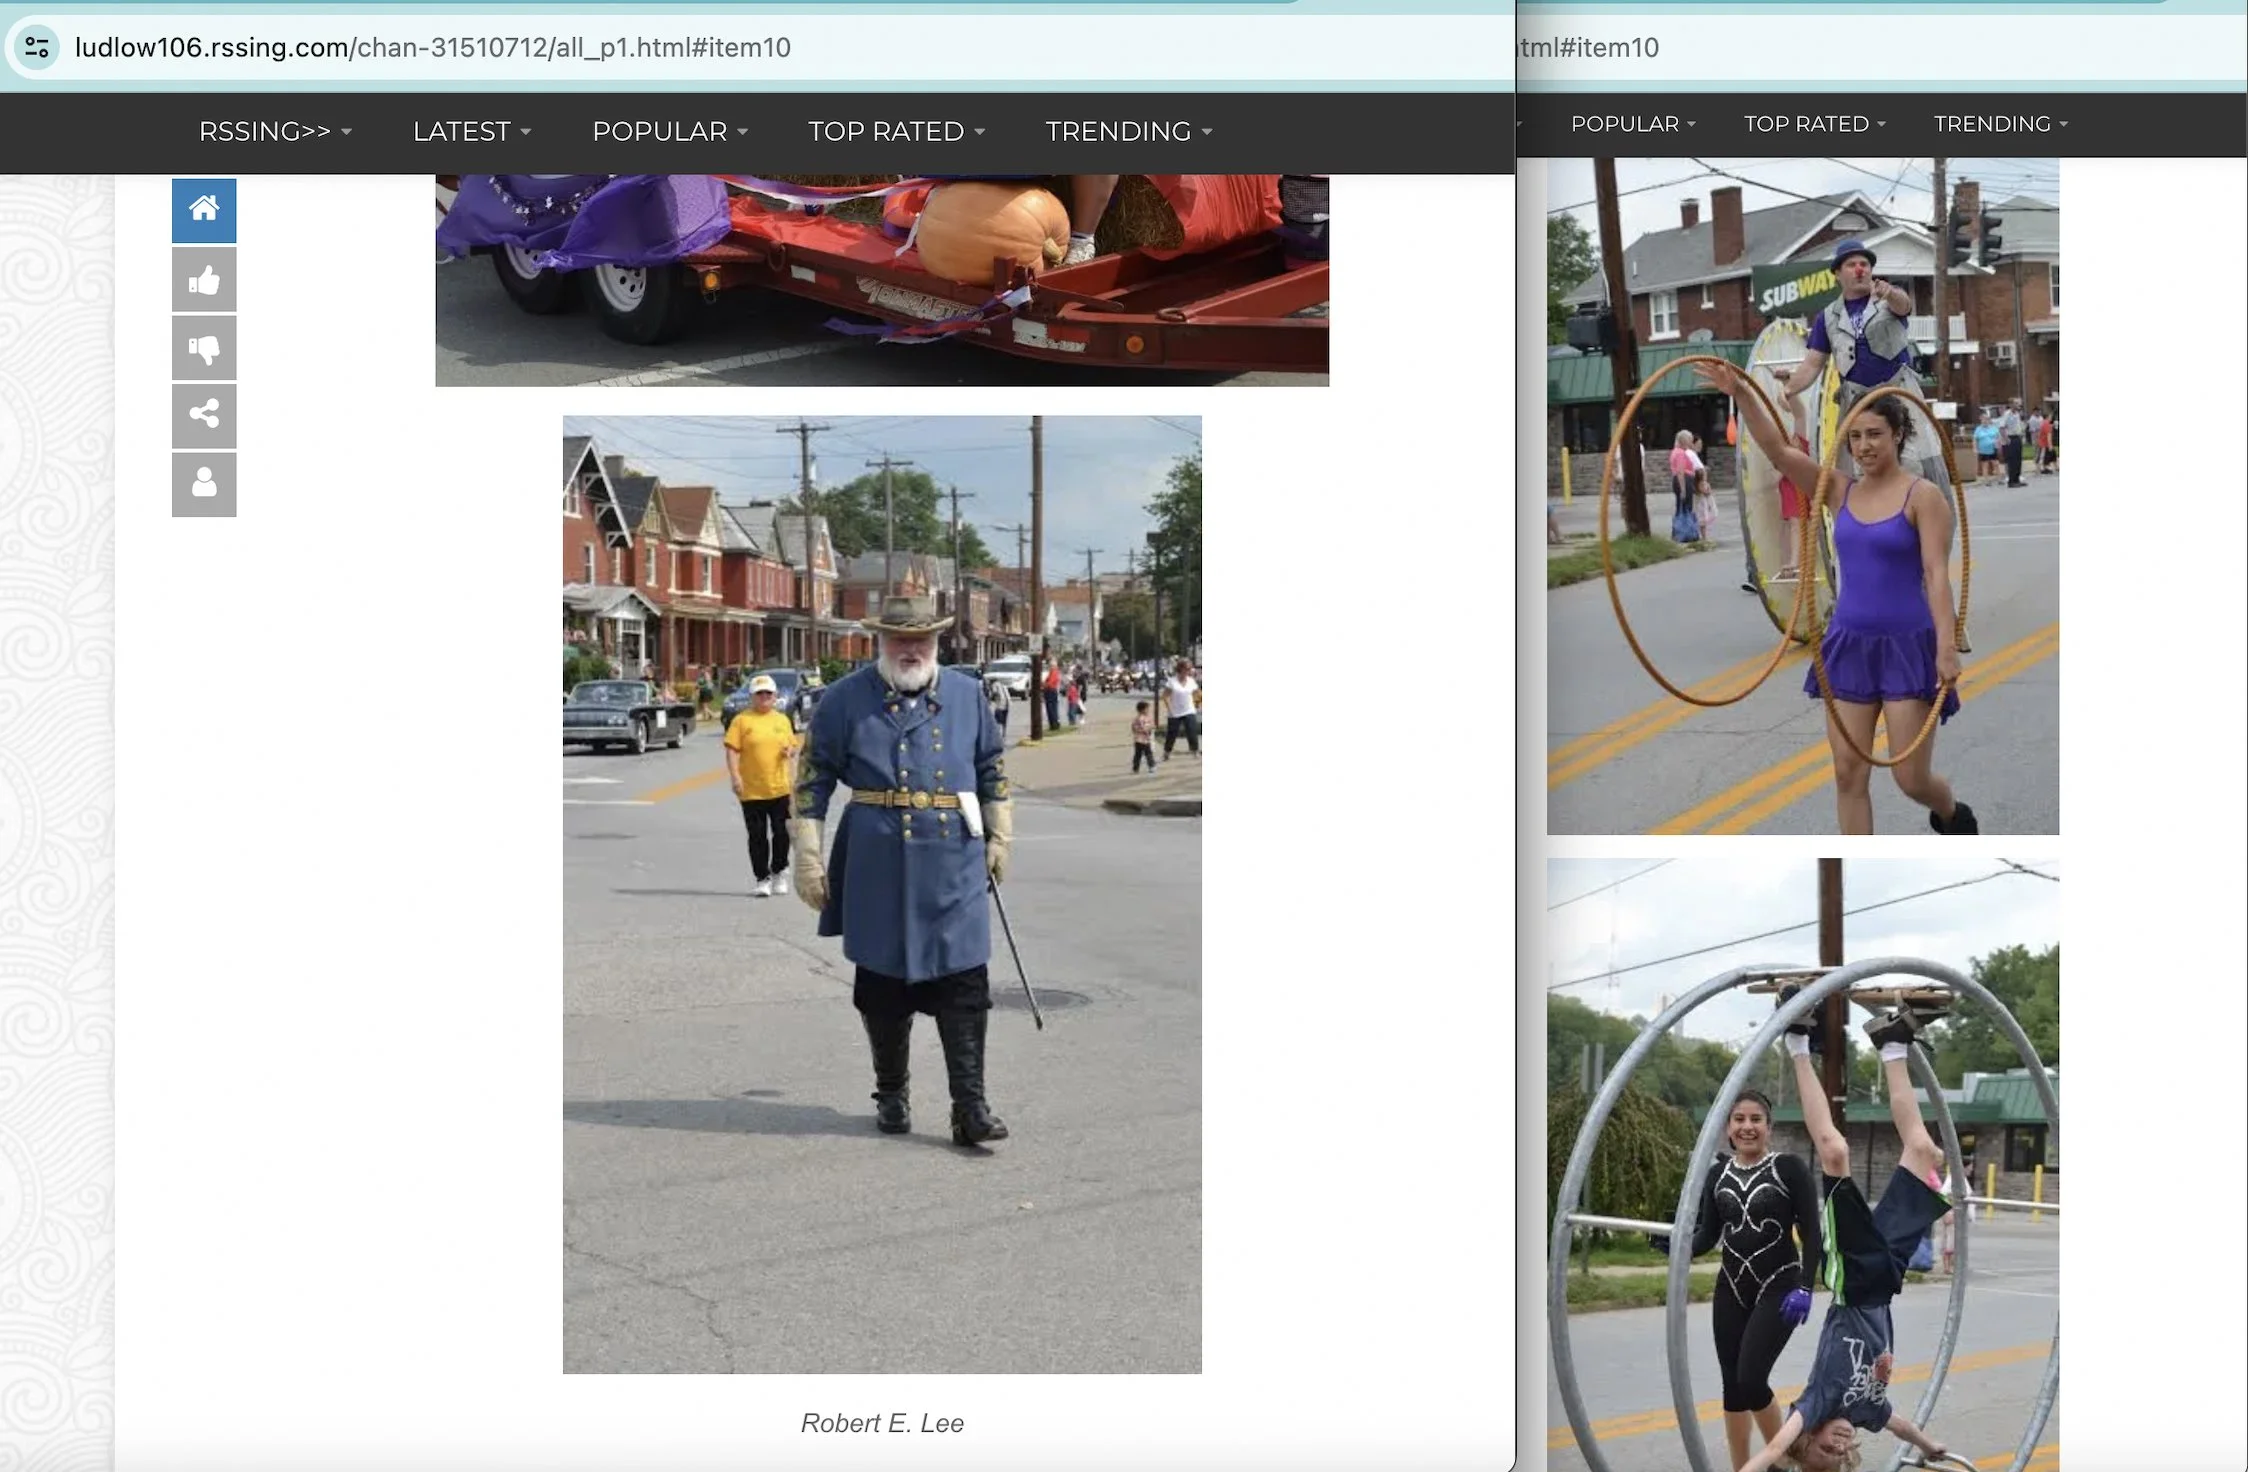The width and height of the screenshot is (2248, 1472).
Task: Open TRENDING menu in left window
Action: point(1129,131)
